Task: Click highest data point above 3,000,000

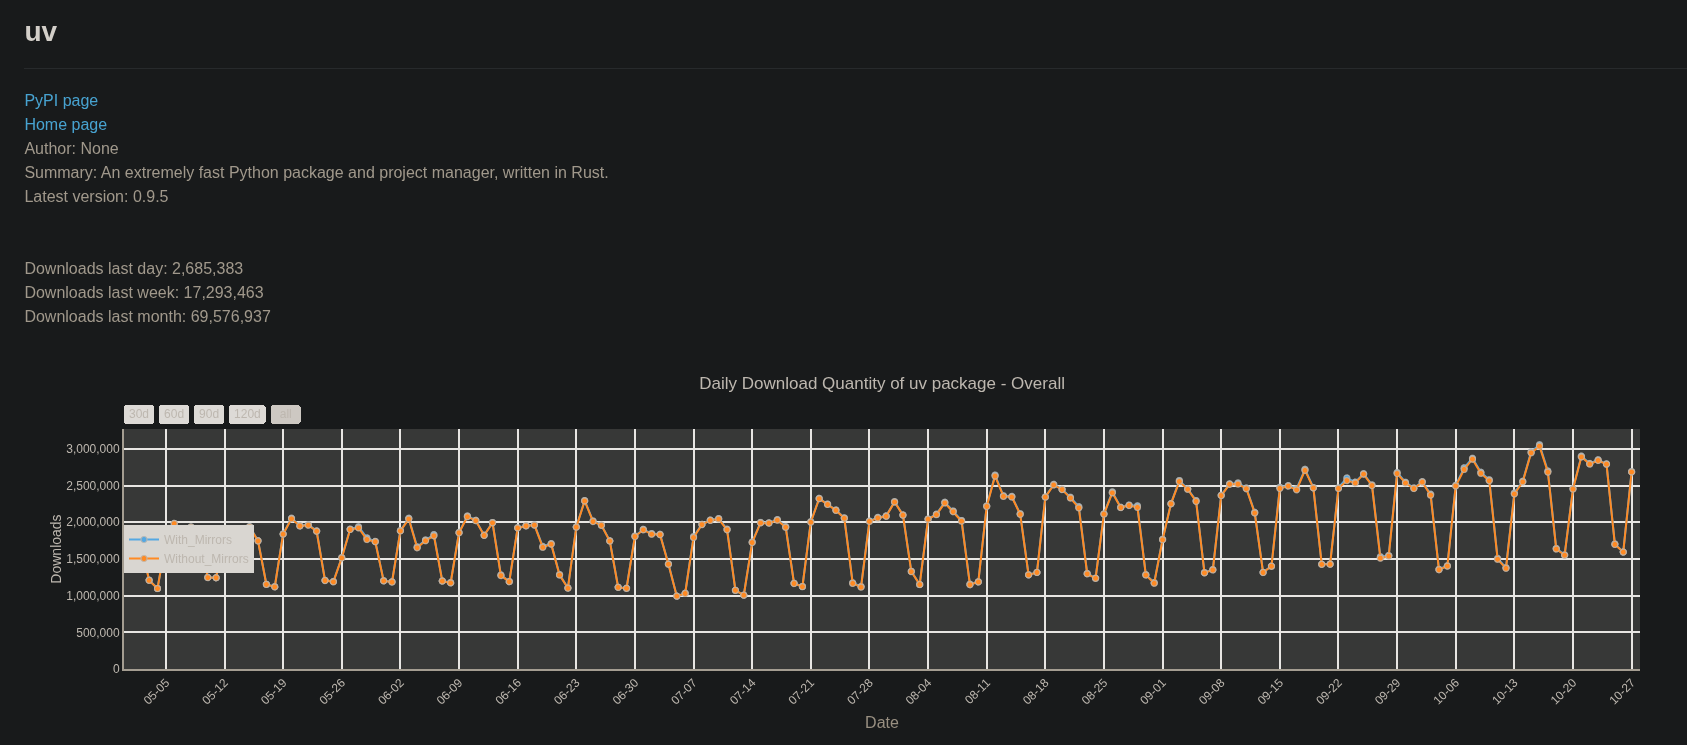Action: click(1539, 445)
